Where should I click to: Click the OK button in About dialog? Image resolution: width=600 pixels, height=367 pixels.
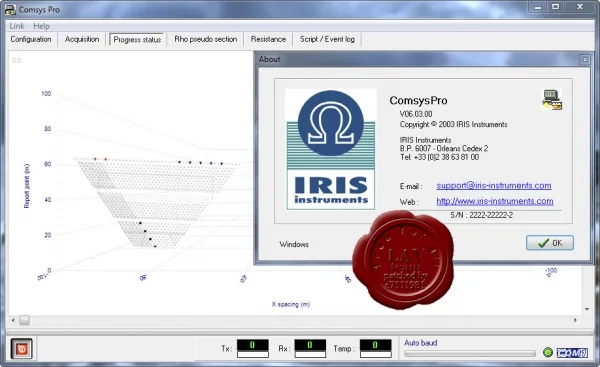click(x=550, y=243)
